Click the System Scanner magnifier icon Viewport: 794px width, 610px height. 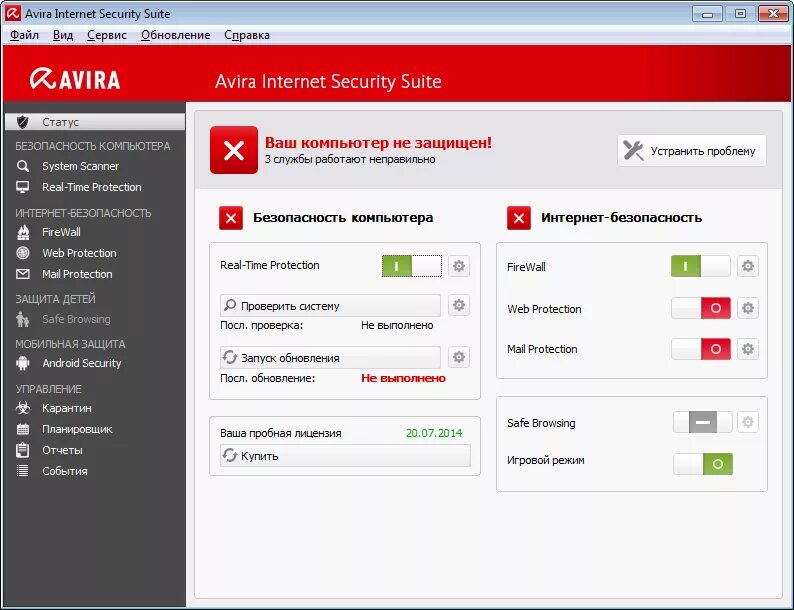coord(22,166)
